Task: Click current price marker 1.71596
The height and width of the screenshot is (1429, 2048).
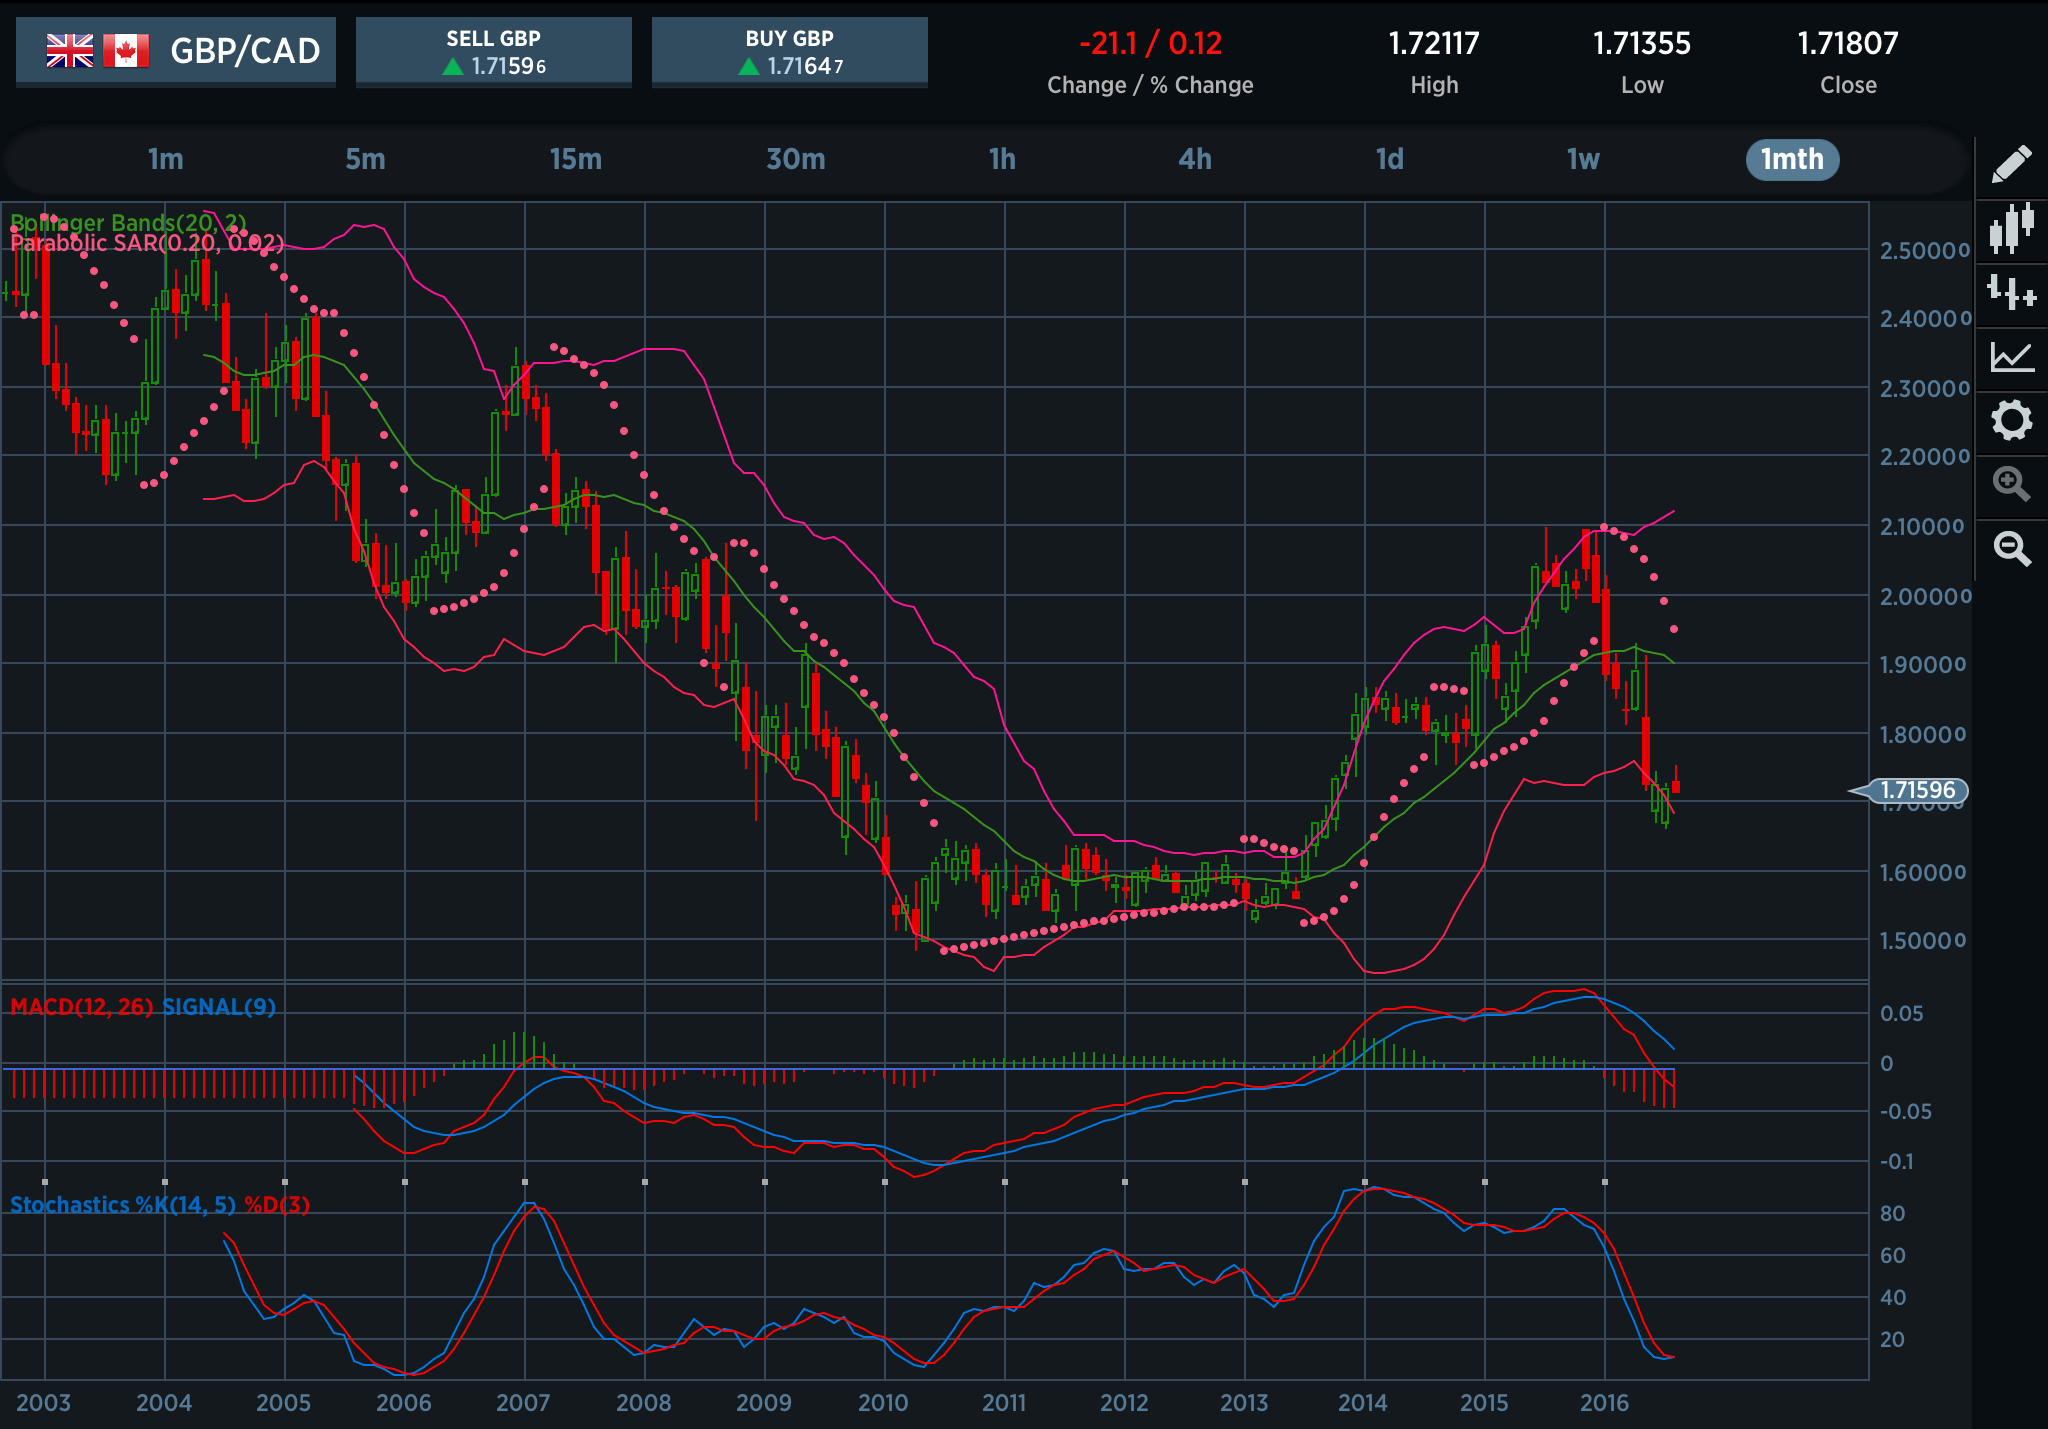Action: click(x=1909, y=790)
